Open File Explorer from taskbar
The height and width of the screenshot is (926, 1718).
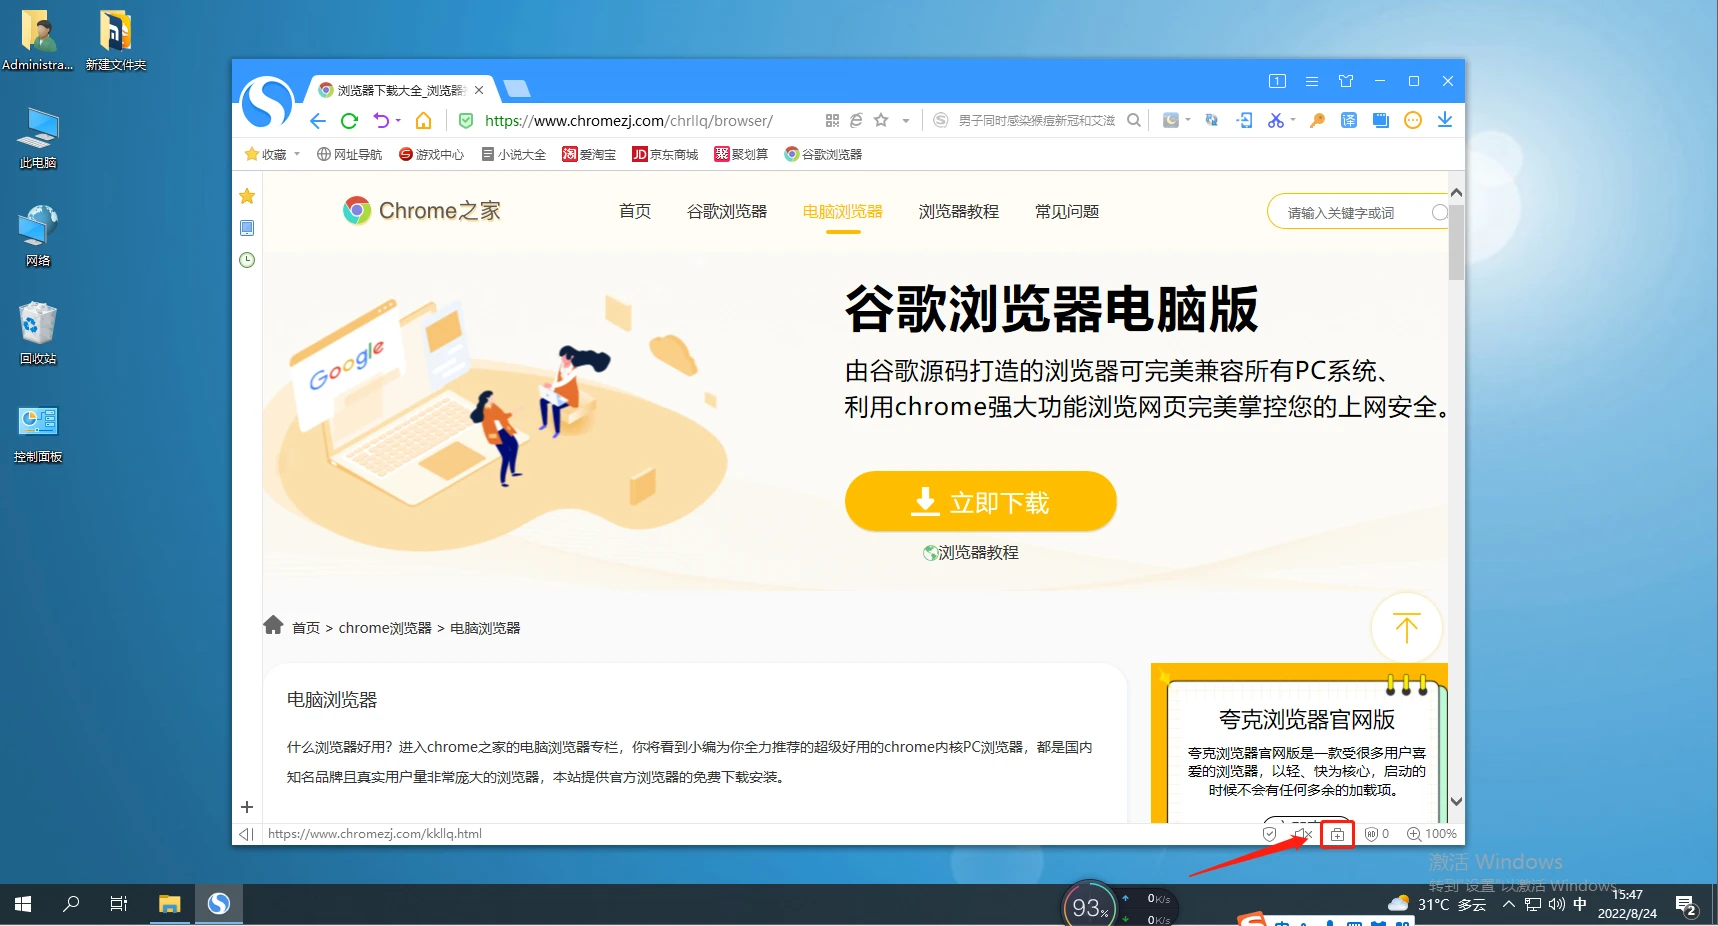tap(169, 904)
